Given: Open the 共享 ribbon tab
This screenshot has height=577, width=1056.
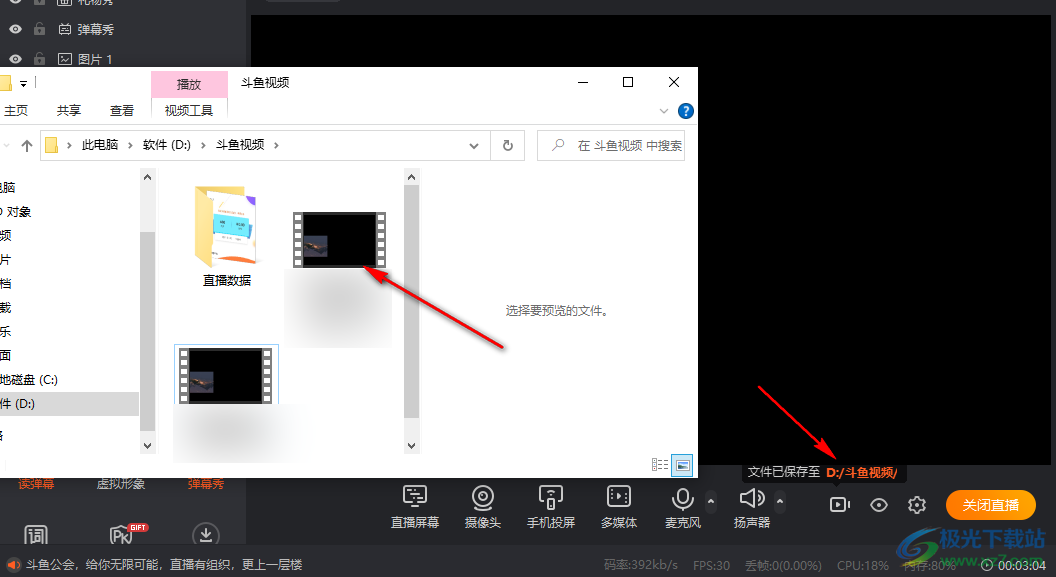Looking at the screenshot, I should point(69,110).
